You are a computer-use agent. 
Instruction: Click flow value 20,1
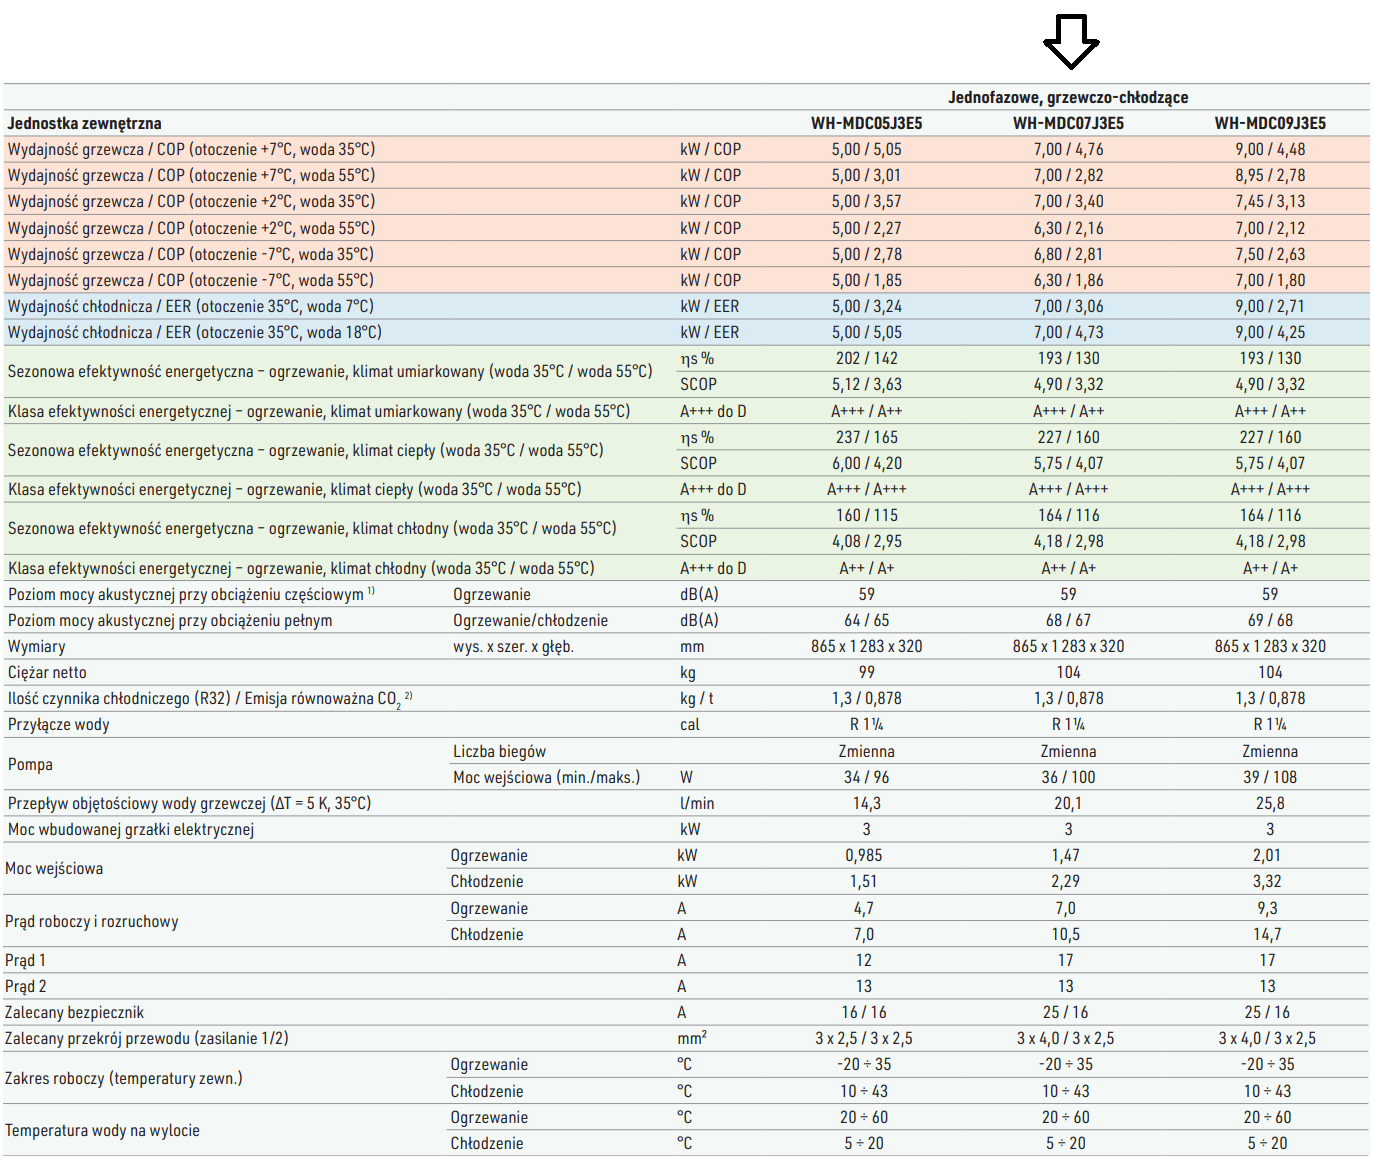pyautogui.click(x=1068, y=803)
